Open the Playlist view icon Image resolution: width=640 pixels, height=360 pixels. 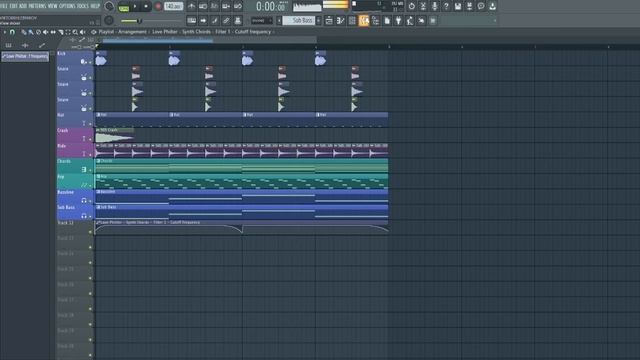(x=329, y=20)
